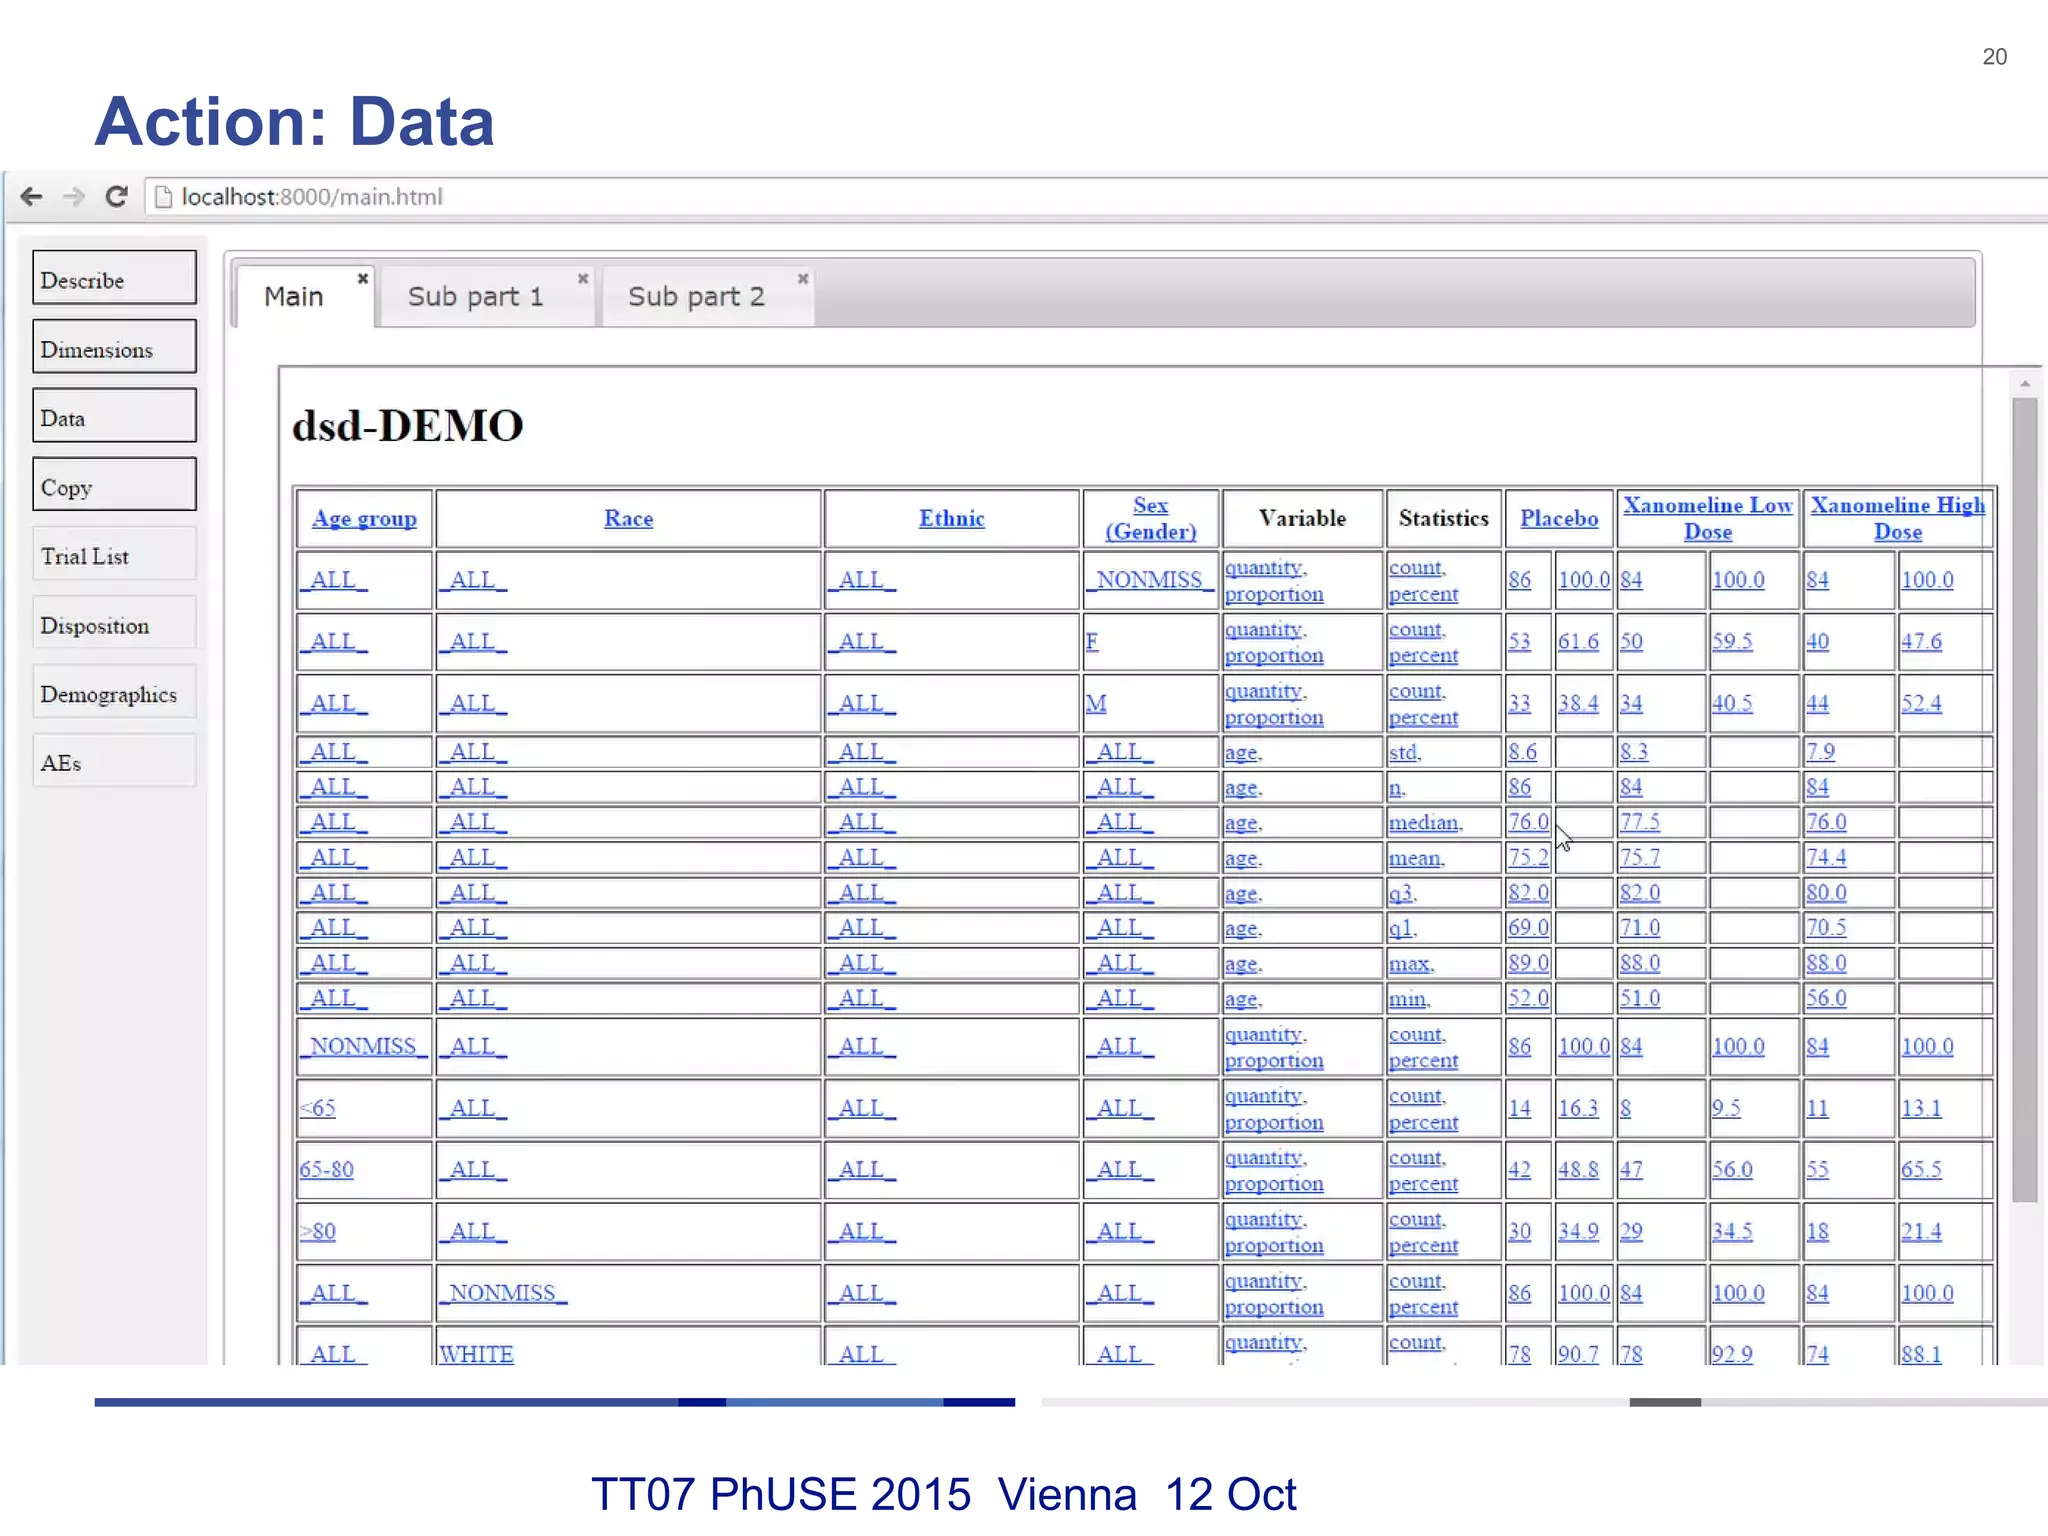The height and width of the screenshot is (1536, 2048).
Task: Click the F link in Sex column
Action: pos(1092,642)
